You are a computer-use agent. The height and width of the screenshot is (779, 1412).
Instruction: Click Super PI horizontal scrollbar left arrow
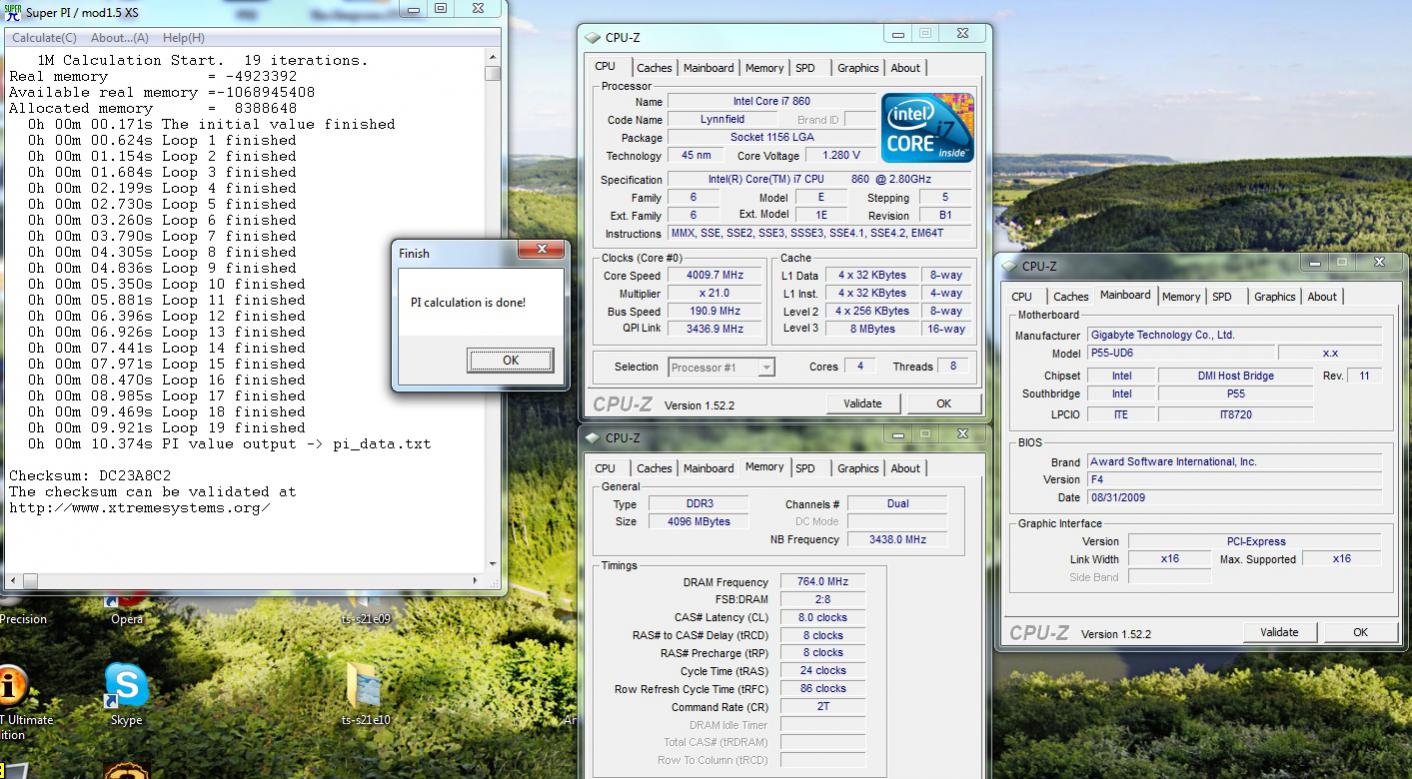(12, 580)
